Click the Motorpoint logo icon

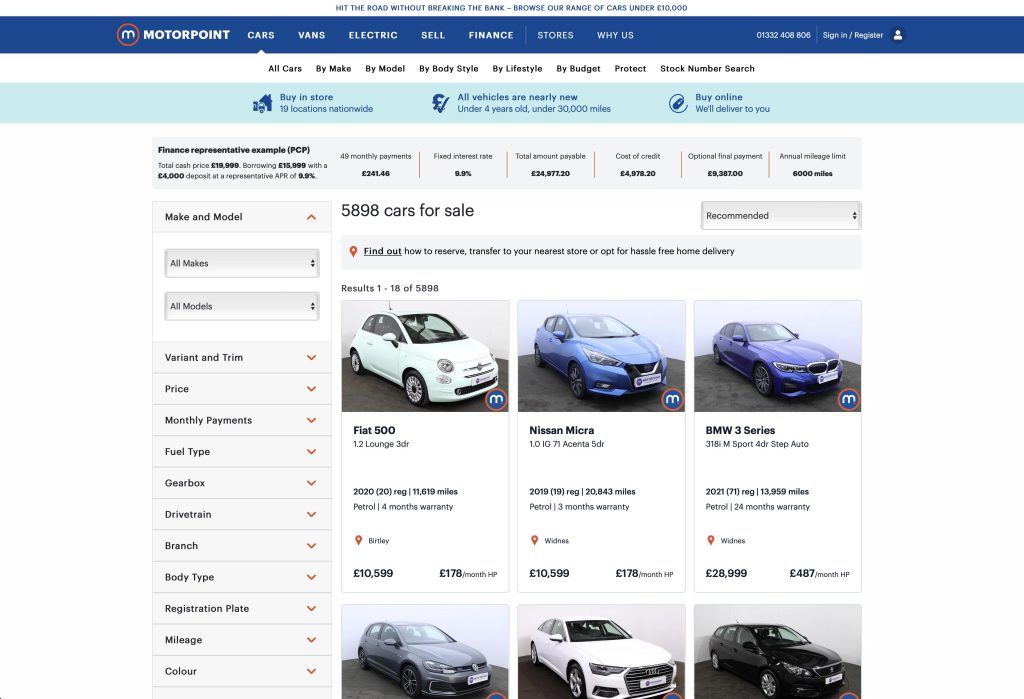click(129, 34)
